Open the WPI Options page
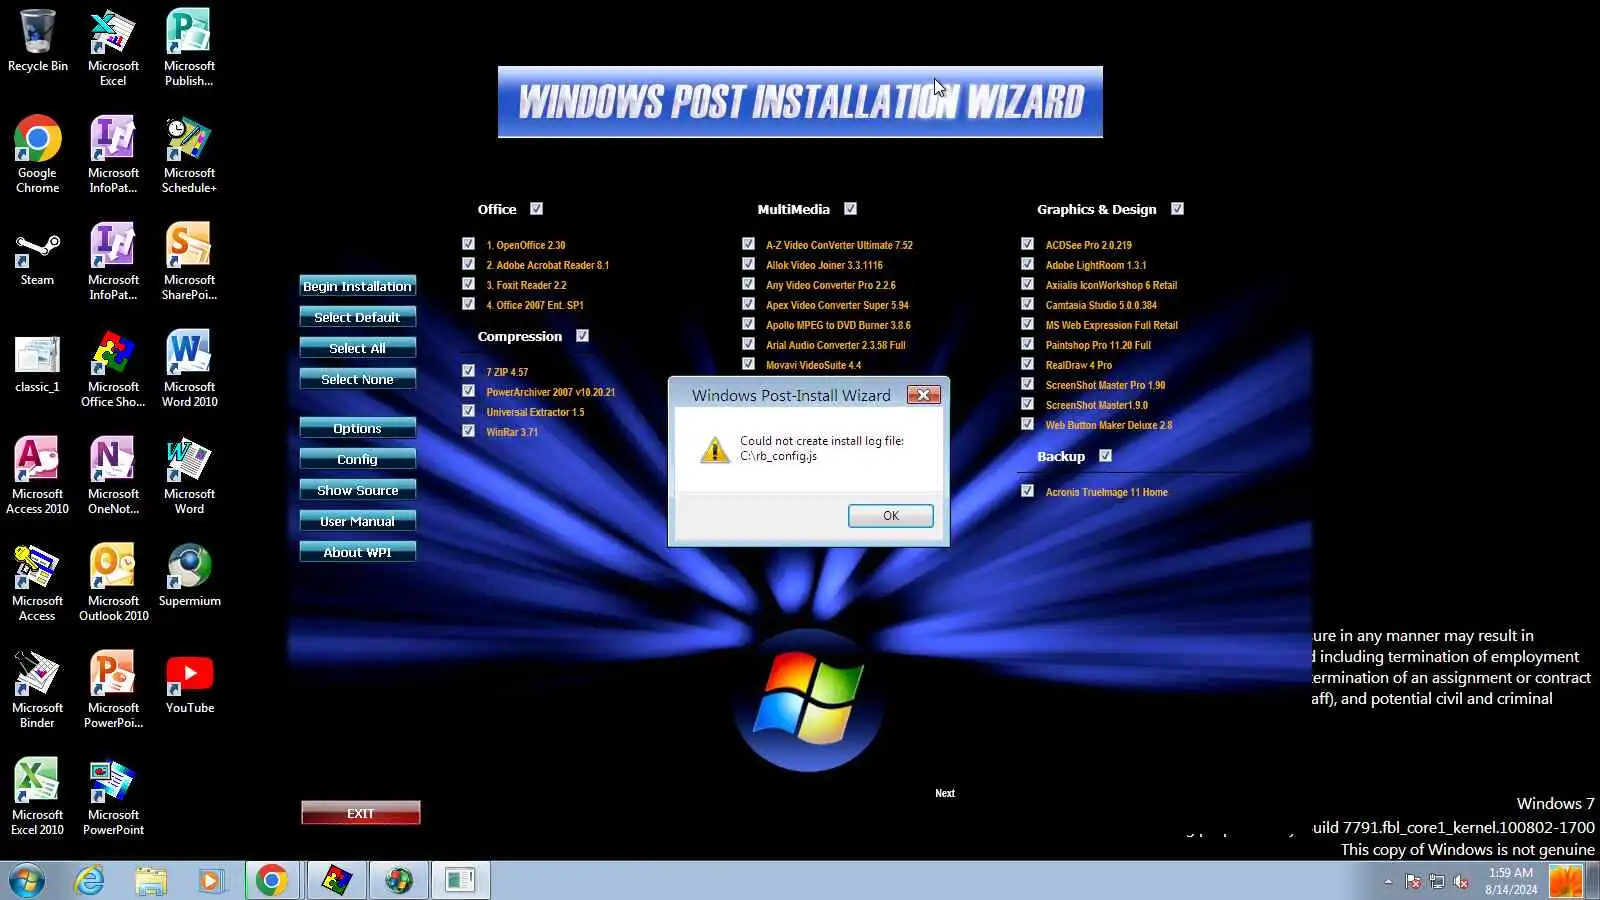Viewport: 1600px width, 900px height. 357,428
